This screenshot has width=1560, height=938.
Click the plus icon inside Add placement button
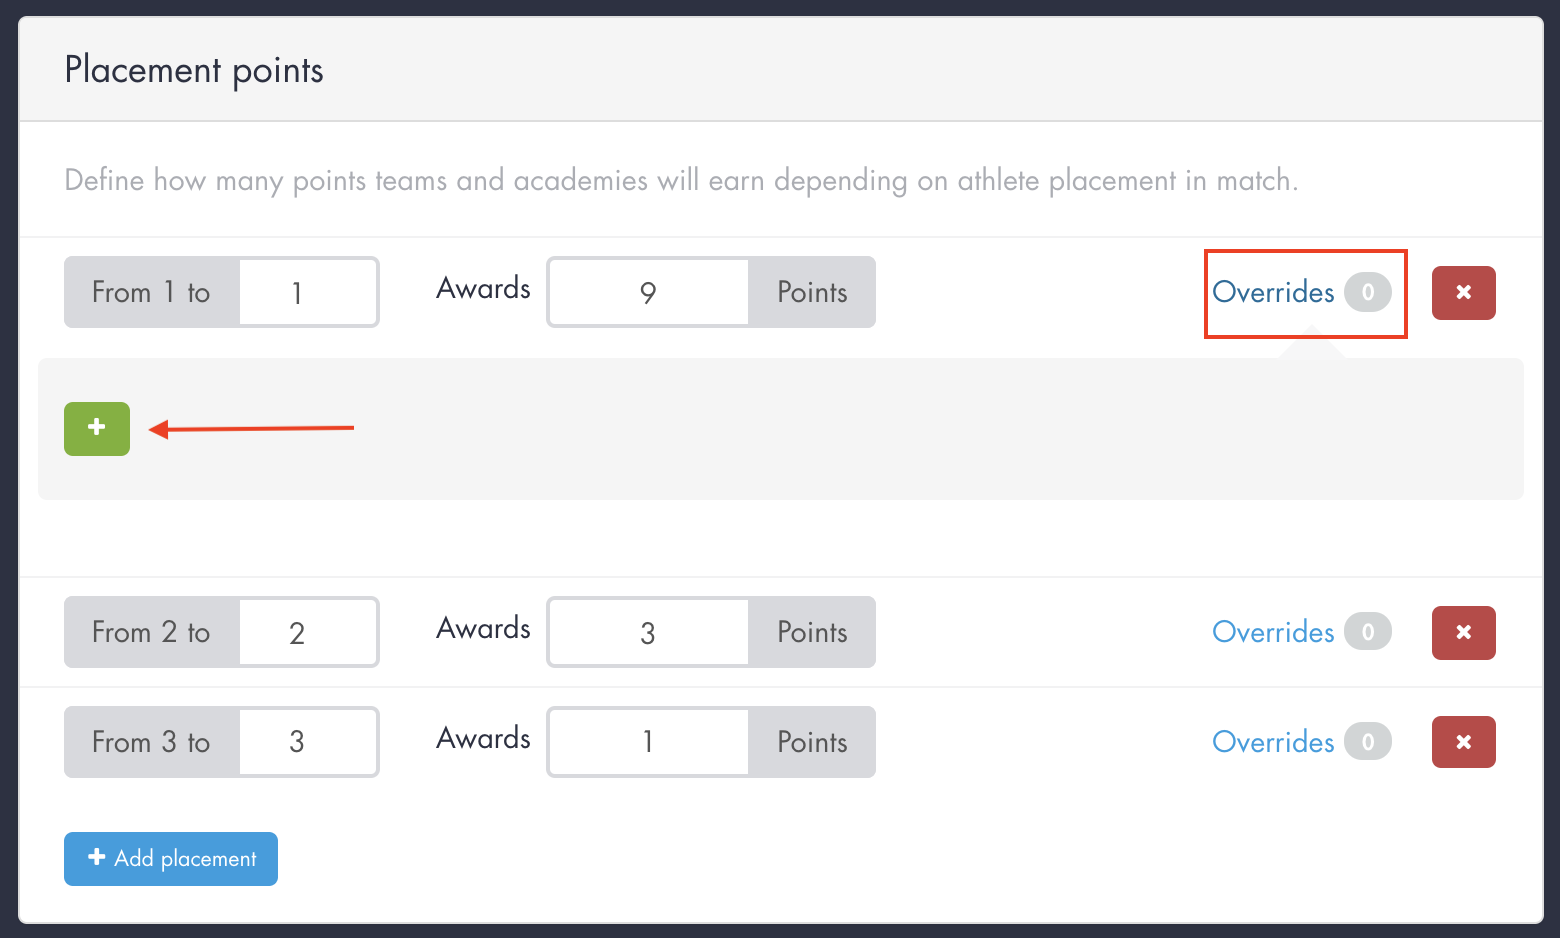(96, 858)
